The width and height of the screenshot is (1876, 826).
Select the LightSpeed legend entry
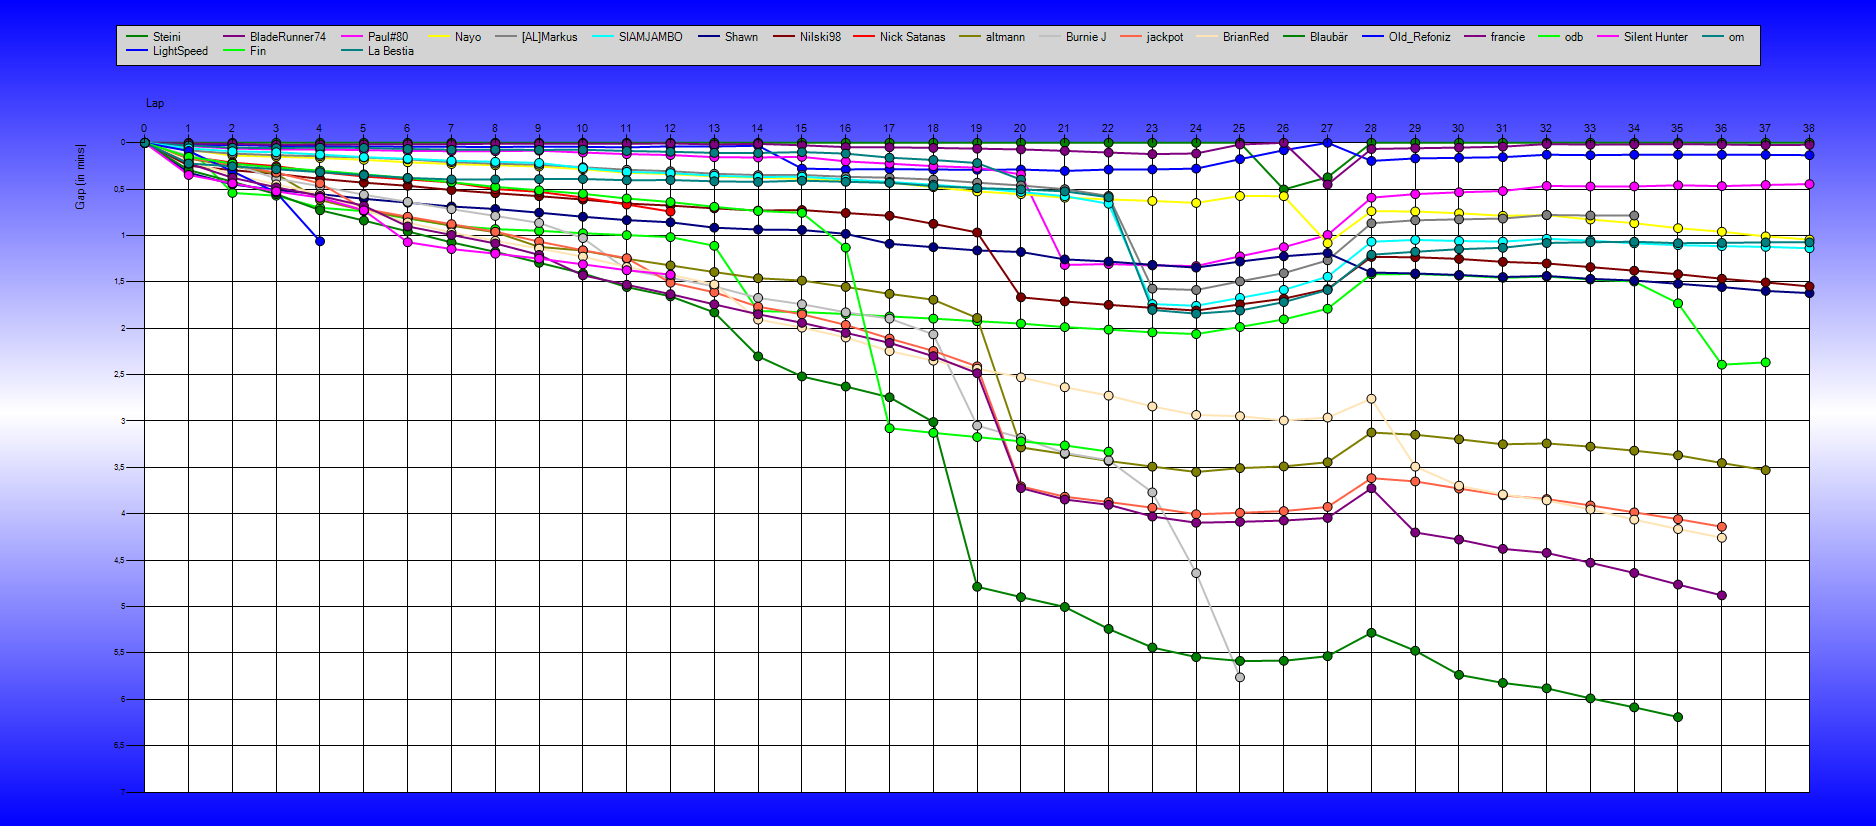click(167, 51)
